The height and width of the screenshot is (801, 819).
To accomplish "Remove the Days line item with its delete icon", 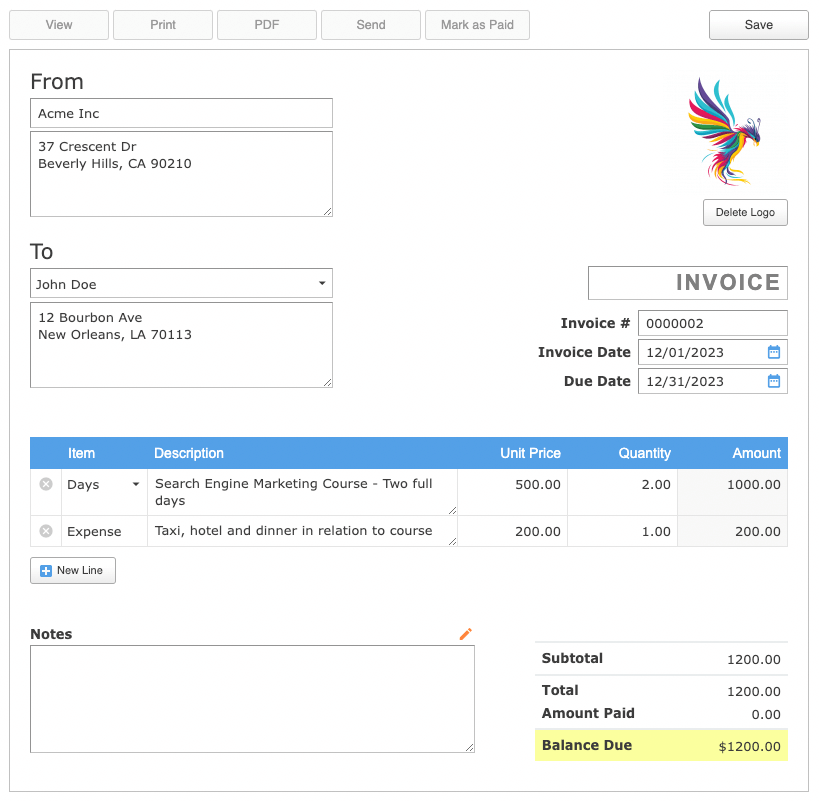I will pos(46,484).
